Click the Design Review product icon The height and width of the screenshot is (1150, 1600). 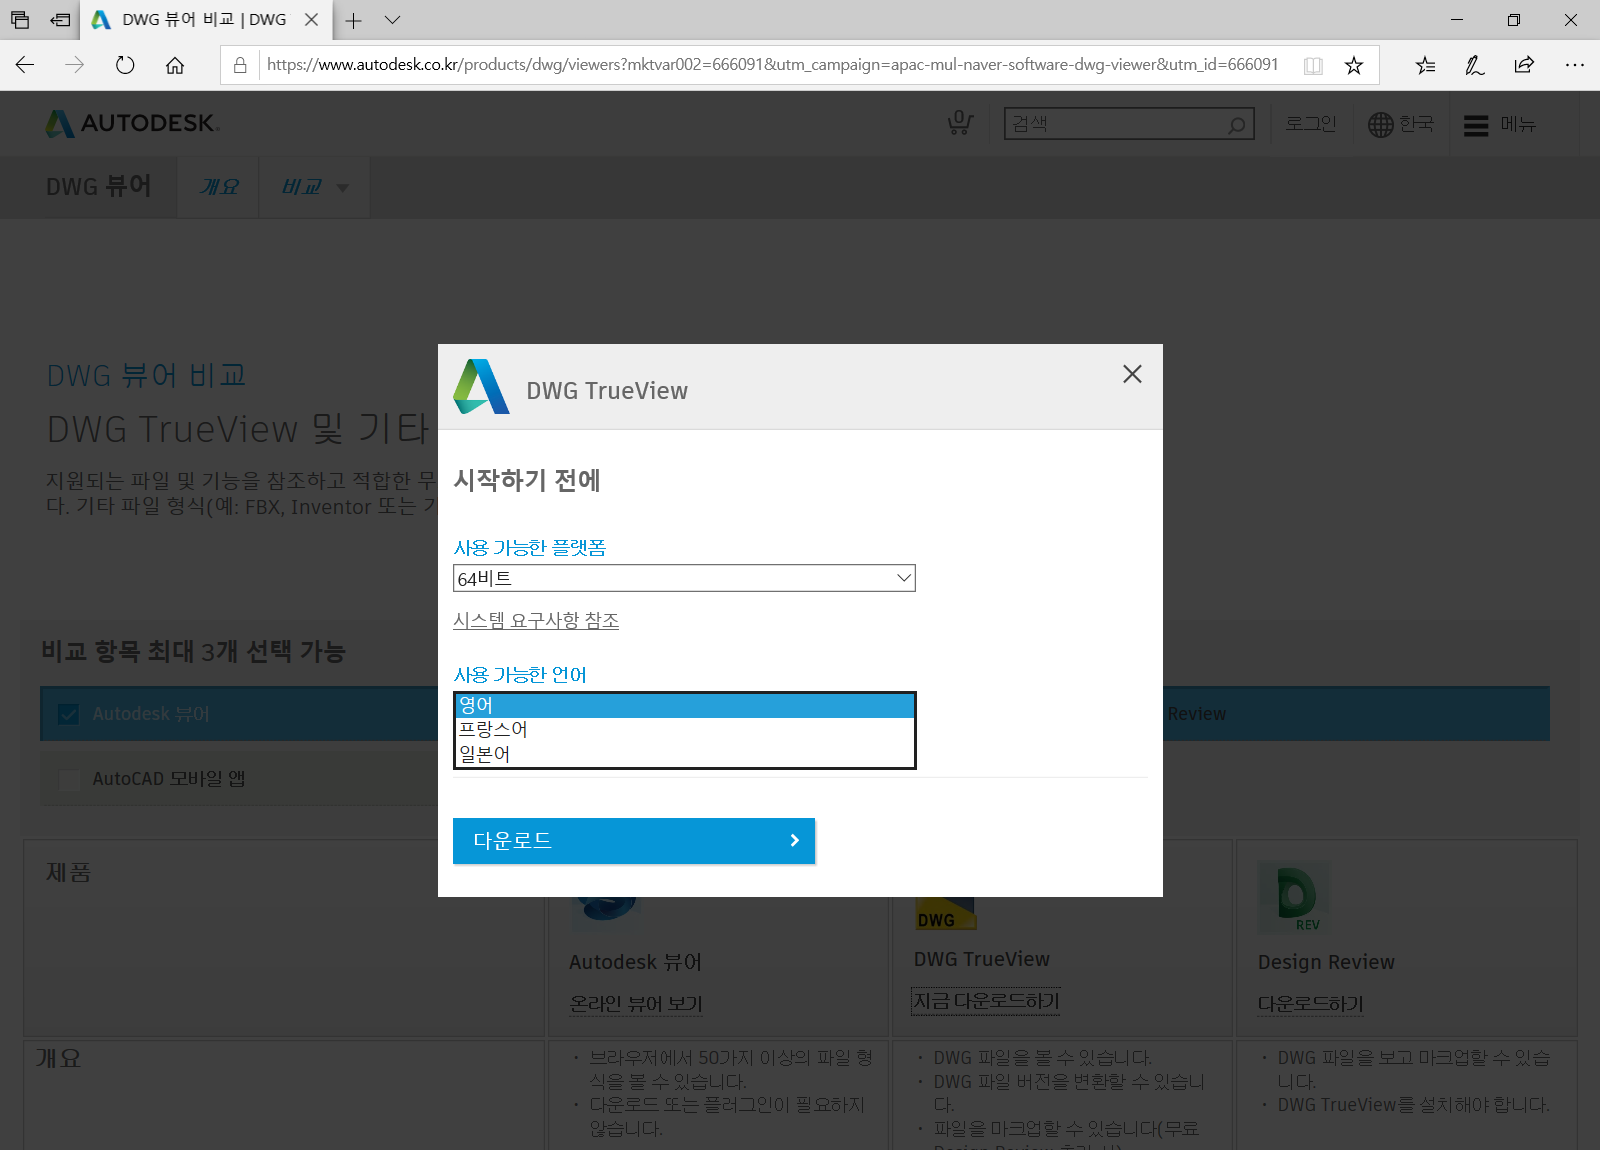click(x=1294, y=896)
